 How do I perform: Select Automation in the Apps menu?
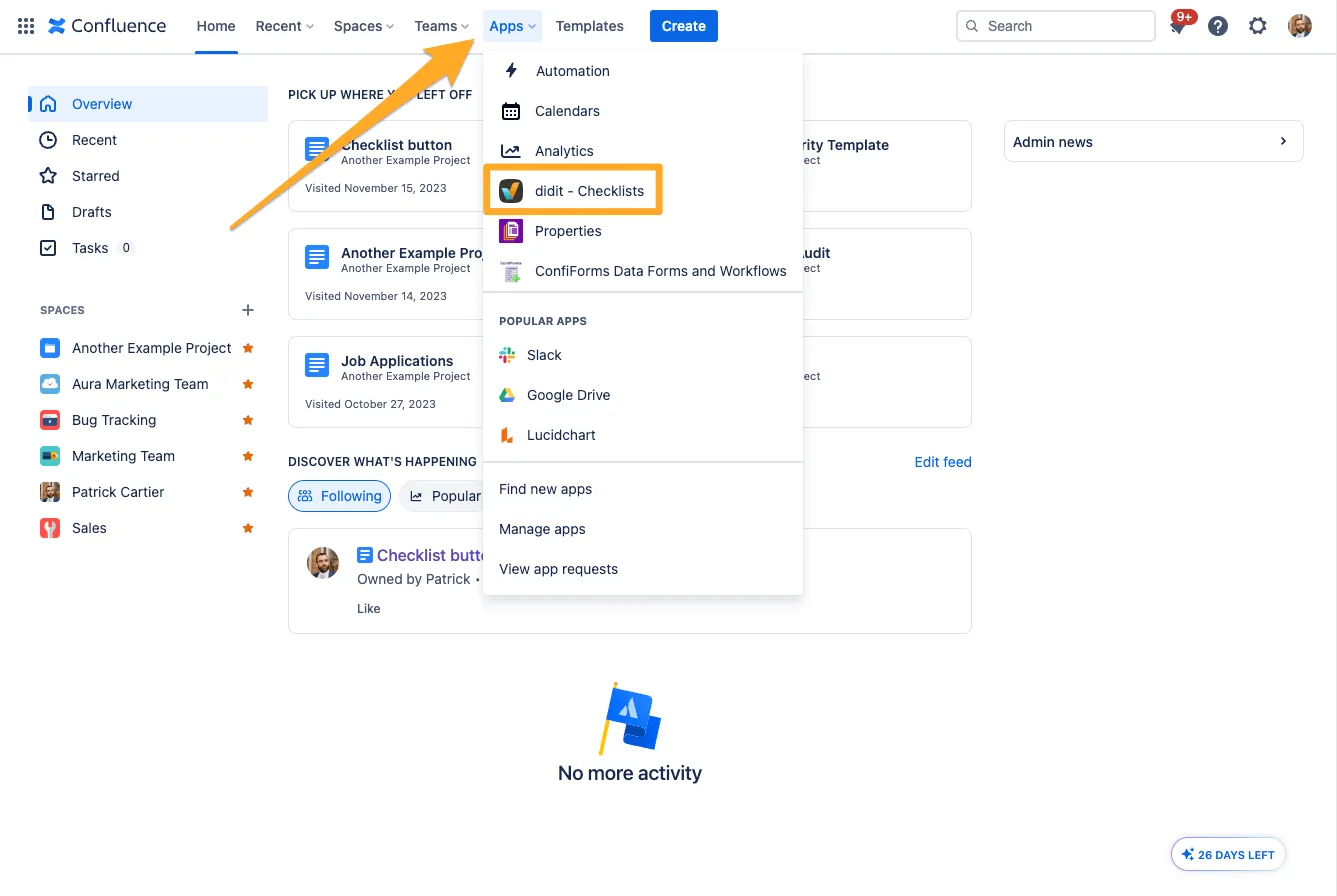click(x=572, y=71)
